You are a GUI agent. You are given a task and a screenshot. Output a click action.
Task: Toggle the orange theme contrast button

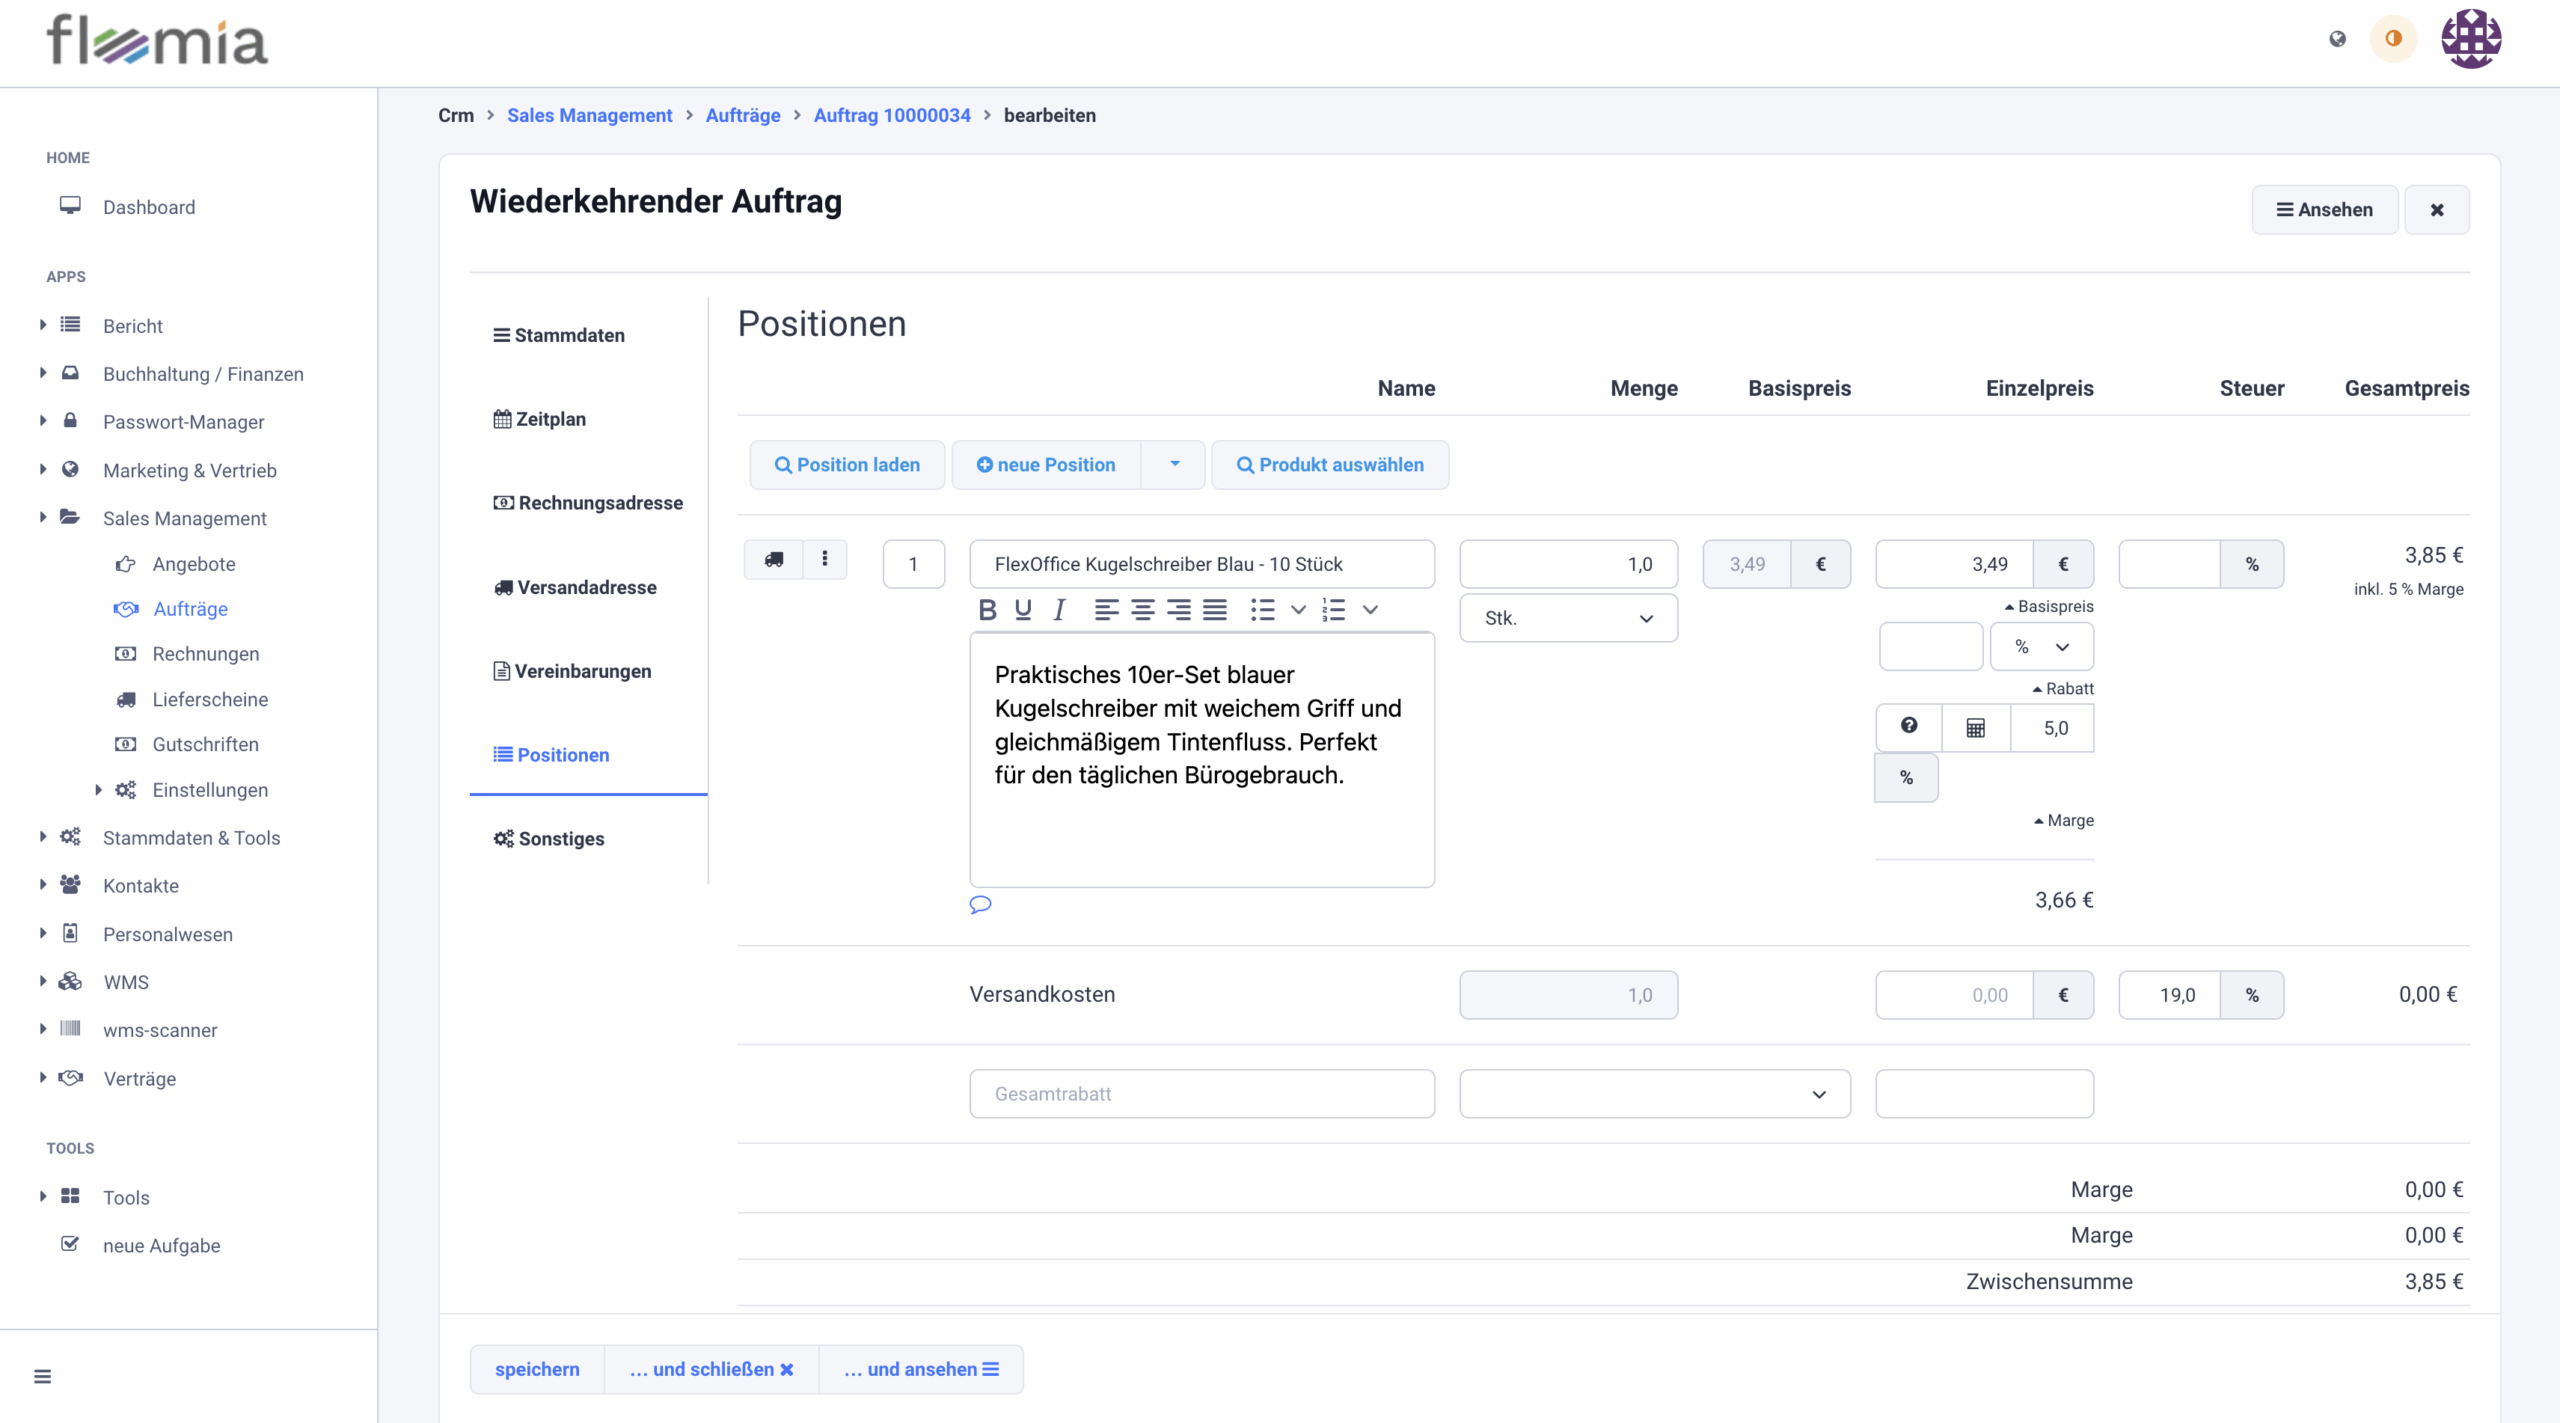tap(2393, 39)
